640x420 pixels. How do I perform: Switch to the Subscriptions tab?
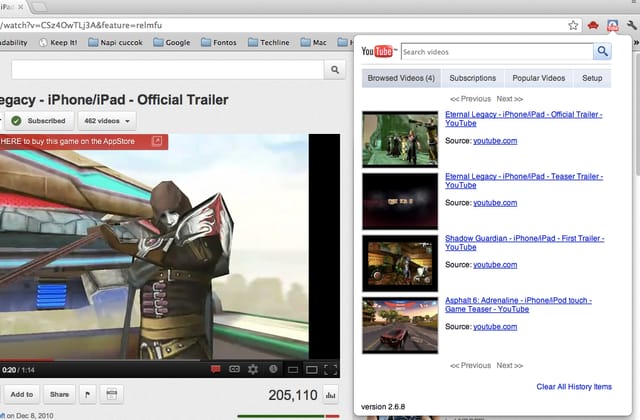(473, 78)
